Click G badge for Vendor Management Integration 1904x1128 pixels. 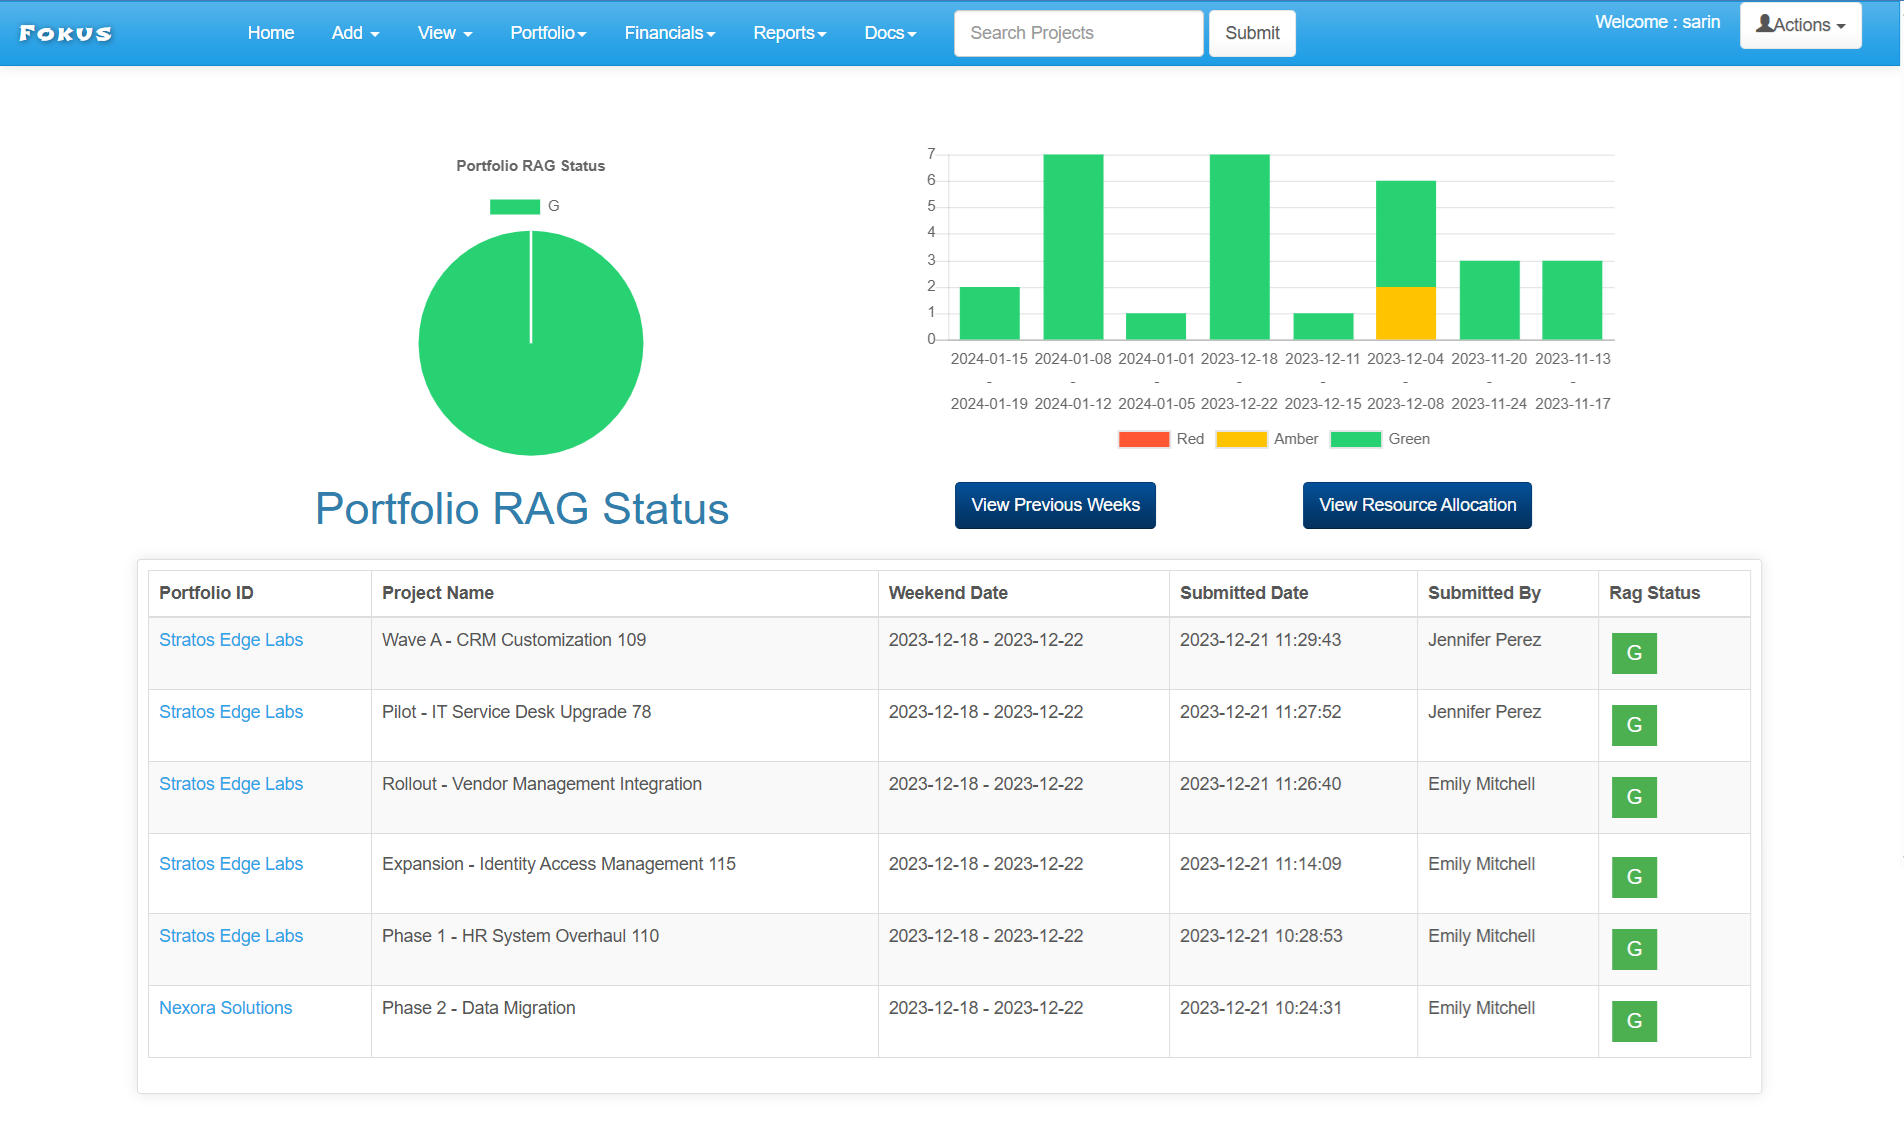coord(1634,797)
